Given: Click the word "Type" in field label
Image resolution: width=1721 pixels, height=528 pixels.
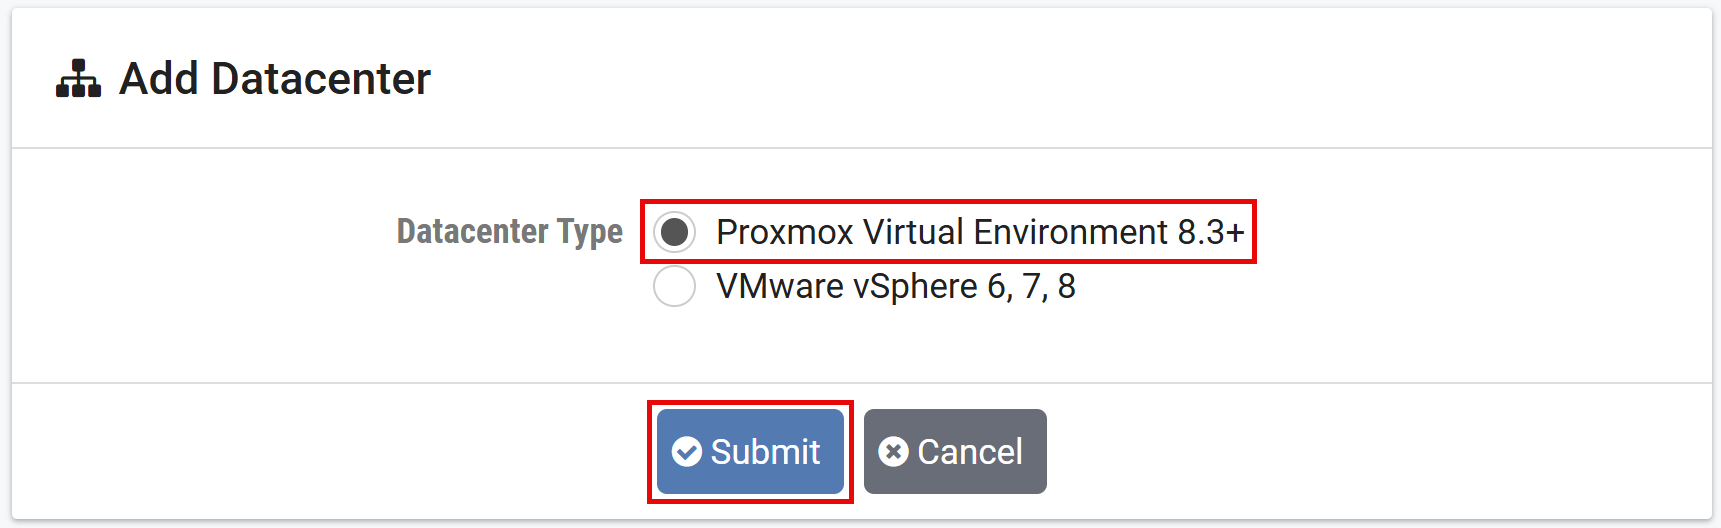Looking at the screenshot, I should pyautogui.click(x=590, y=232).
